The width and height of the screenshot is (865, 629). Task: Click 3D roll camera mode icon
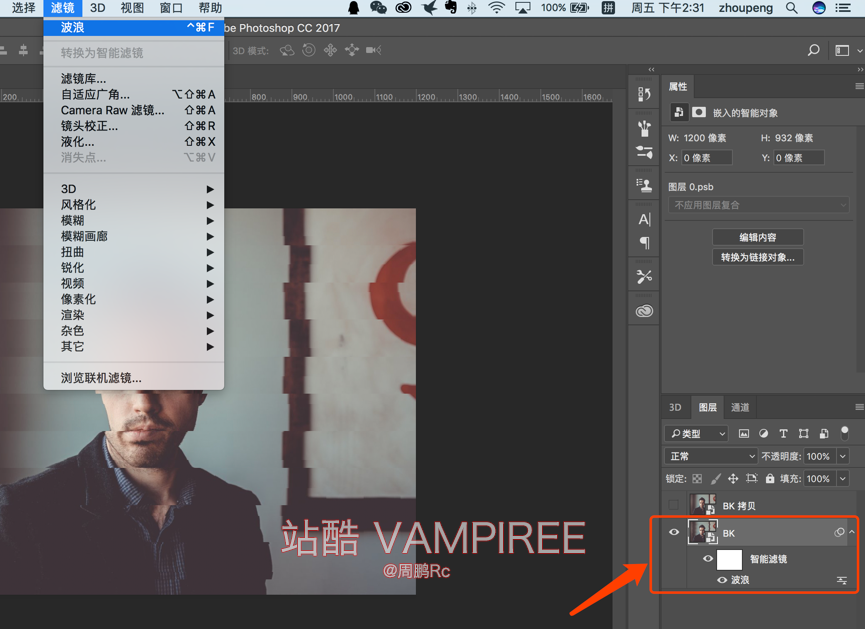click(309, 50)
